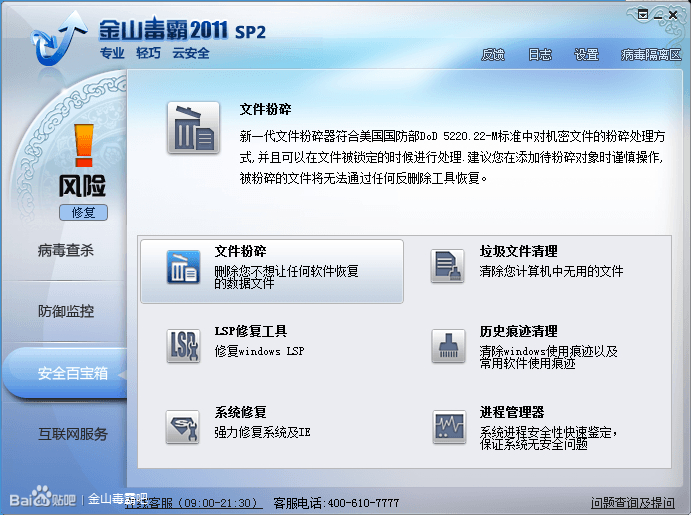This screenshot has width=691, height=515.
Task: Switch to the 病毒查杀 (Virus Scan) tab
Action: pos(66,251)
